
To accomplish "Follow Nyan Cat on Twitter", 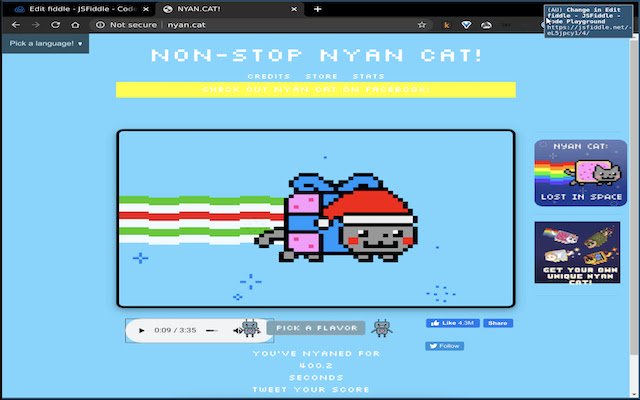I will [x=444, y=346].
